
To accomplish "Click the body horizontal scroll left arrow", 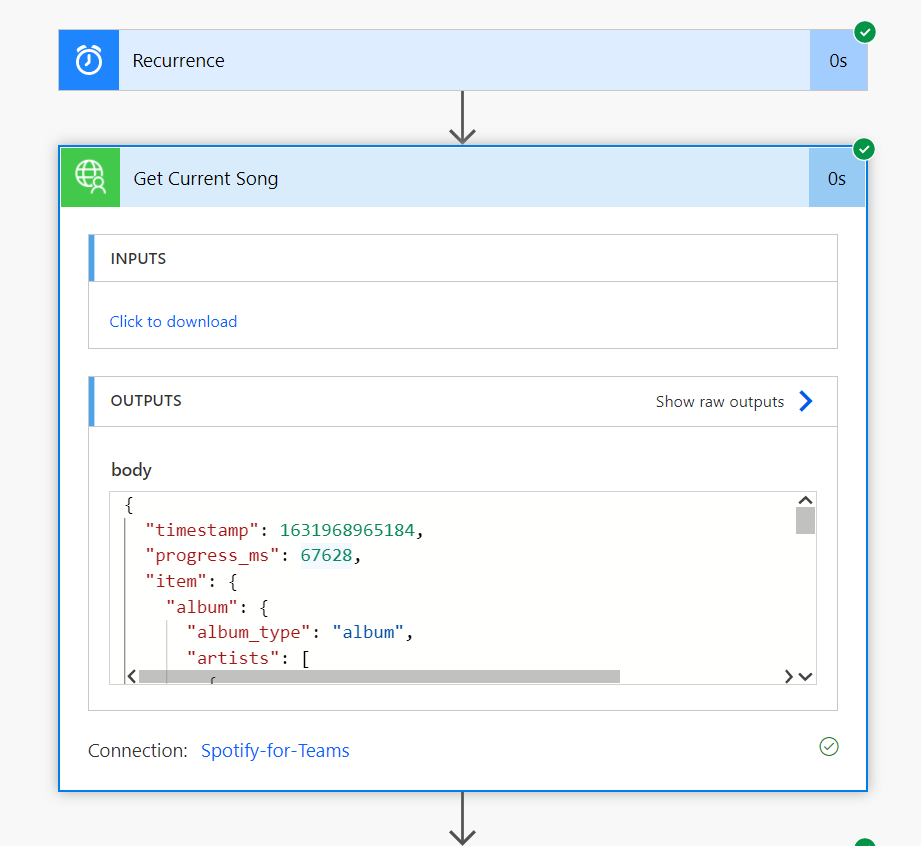I will point(132,676).
